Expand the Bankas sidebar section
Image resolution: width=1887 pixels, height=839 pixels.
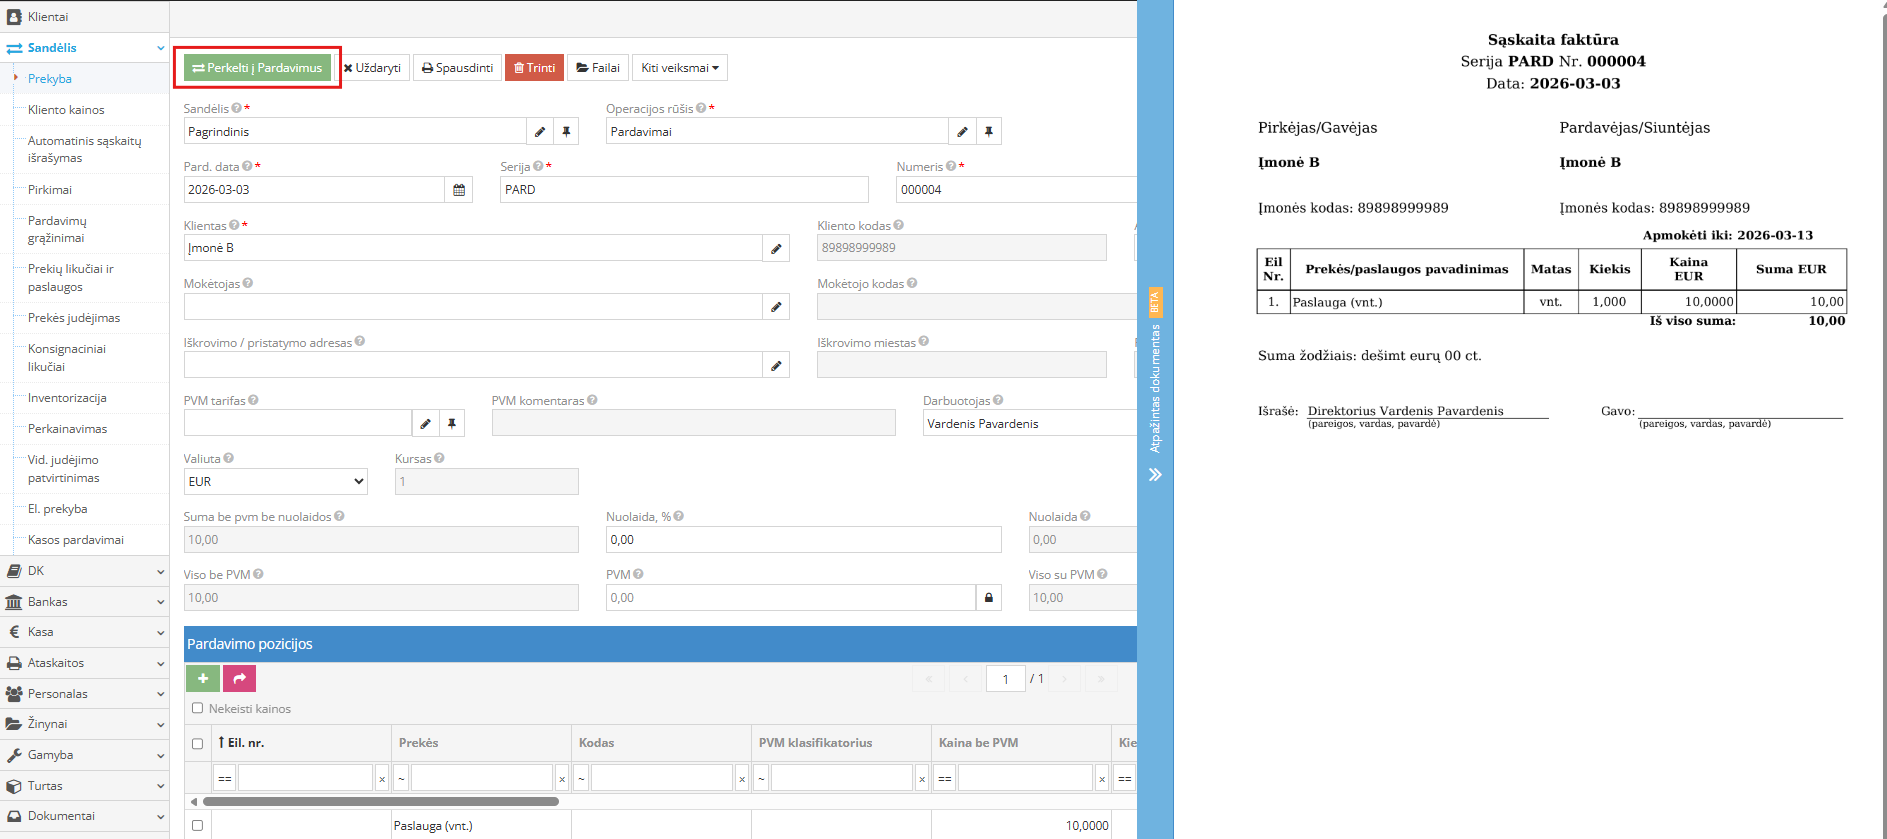pyautogui.click(x=84, y=602)
